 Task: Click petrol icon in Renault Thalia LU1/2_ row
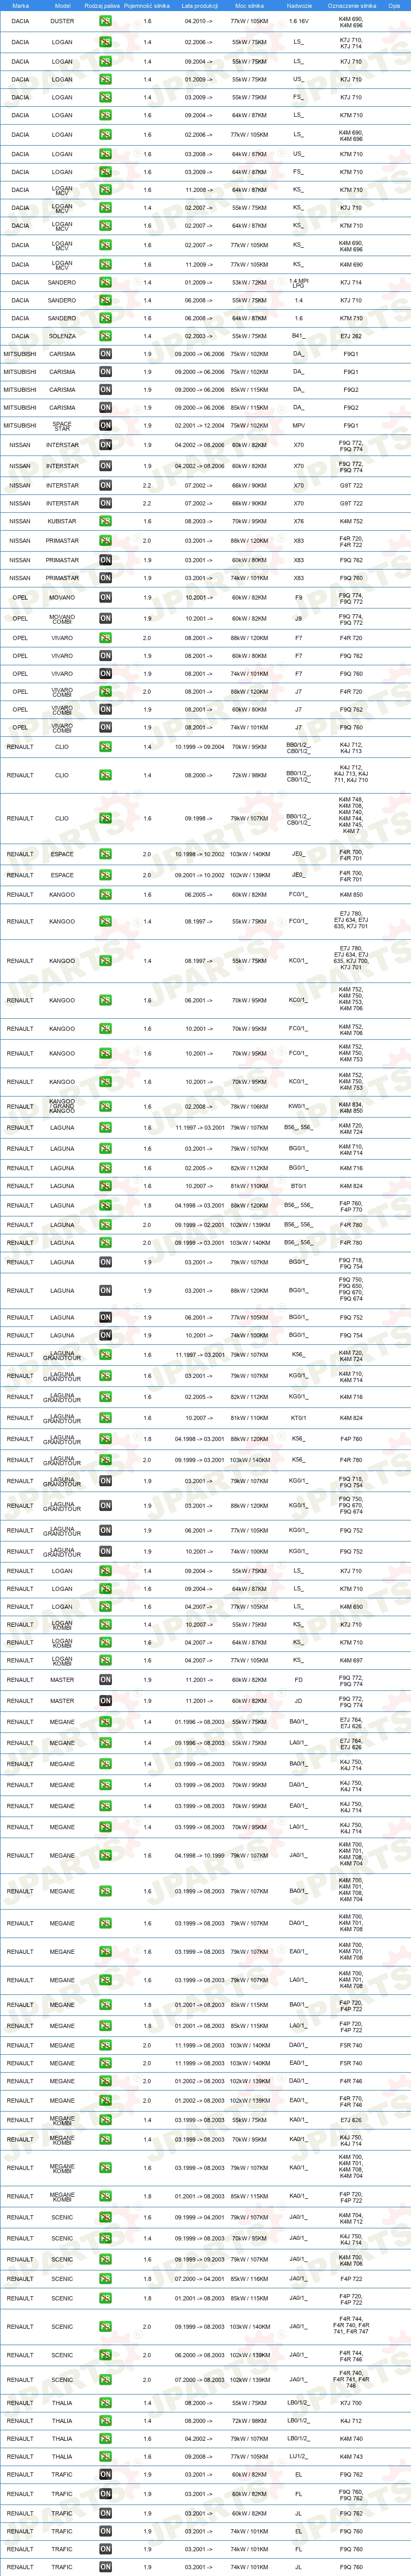tap(105, 2456)
